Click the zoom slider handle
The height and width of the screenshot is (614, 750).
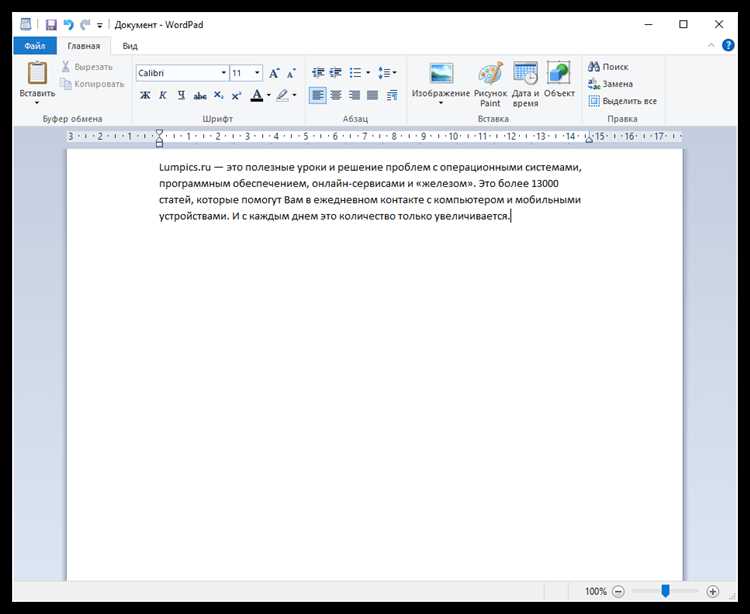665,591
